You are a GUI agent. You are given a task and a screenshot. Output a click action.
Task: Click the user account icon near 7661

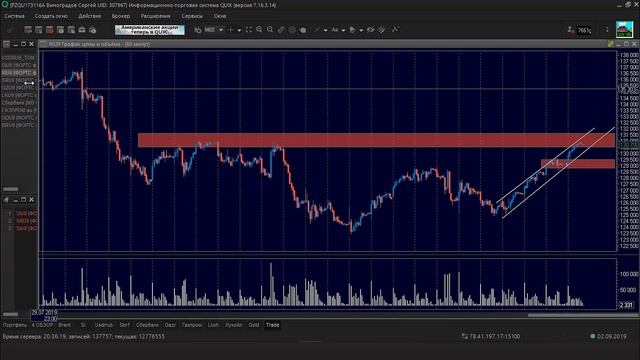pyautogui.click(x=571, y=30)
